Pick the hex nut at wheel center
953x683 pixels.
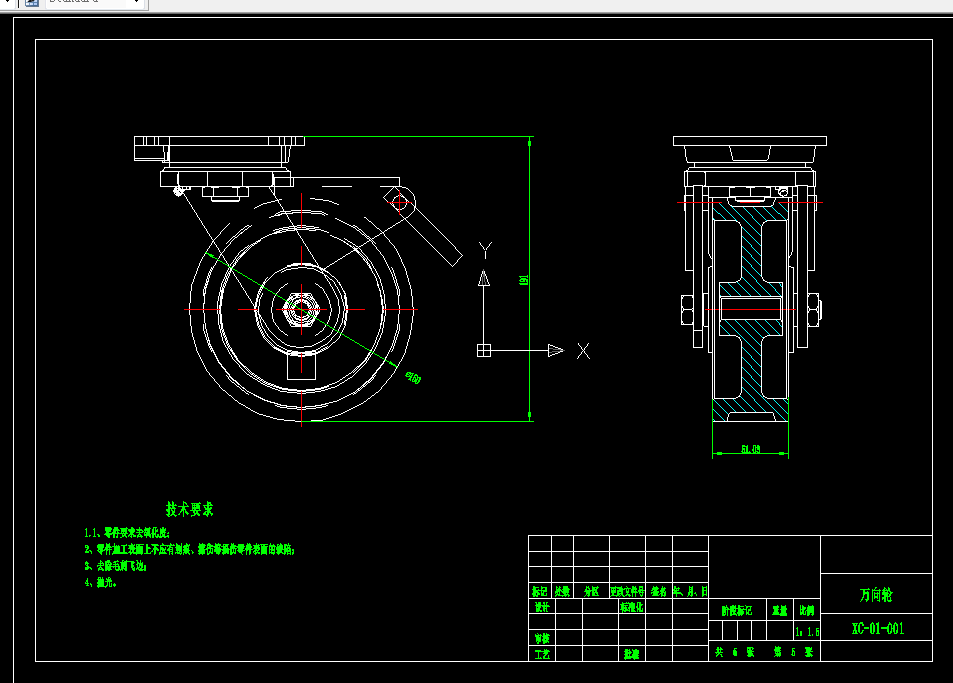[301, 309]
